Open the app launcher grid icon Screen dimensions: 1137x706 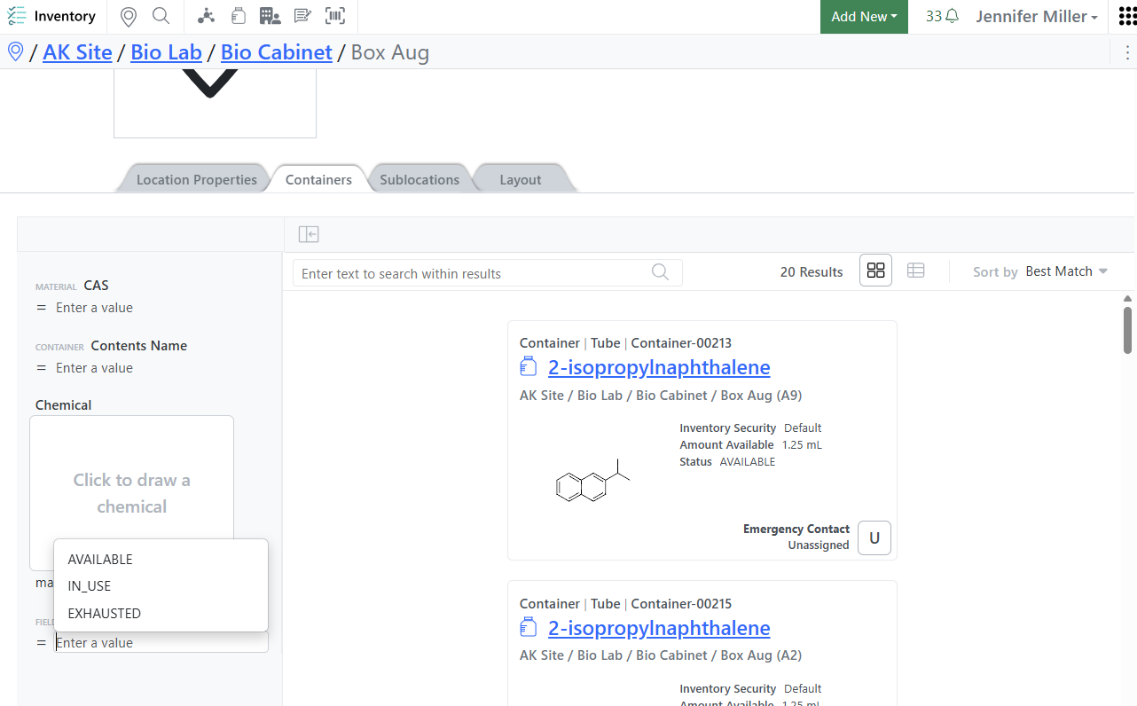pos(1127,16)
